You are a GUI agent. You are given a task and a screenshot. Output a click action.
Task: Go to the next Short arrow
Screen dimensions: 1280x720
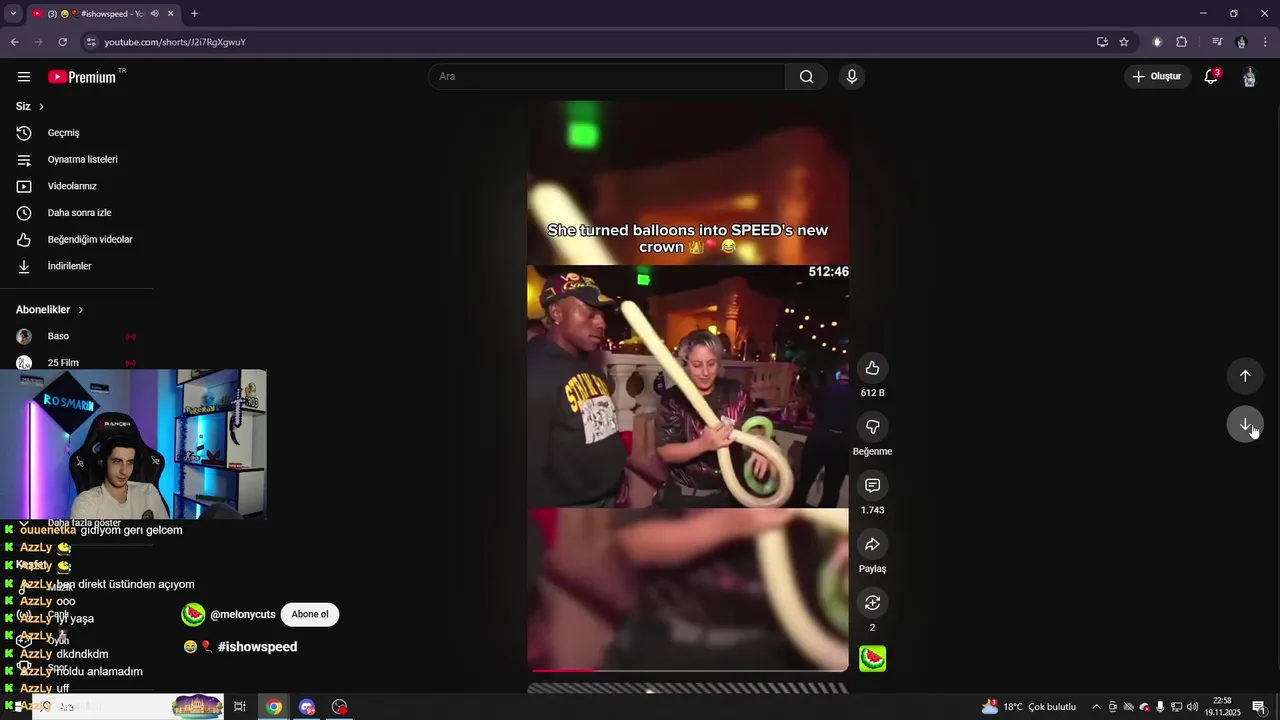(1245, 425)
